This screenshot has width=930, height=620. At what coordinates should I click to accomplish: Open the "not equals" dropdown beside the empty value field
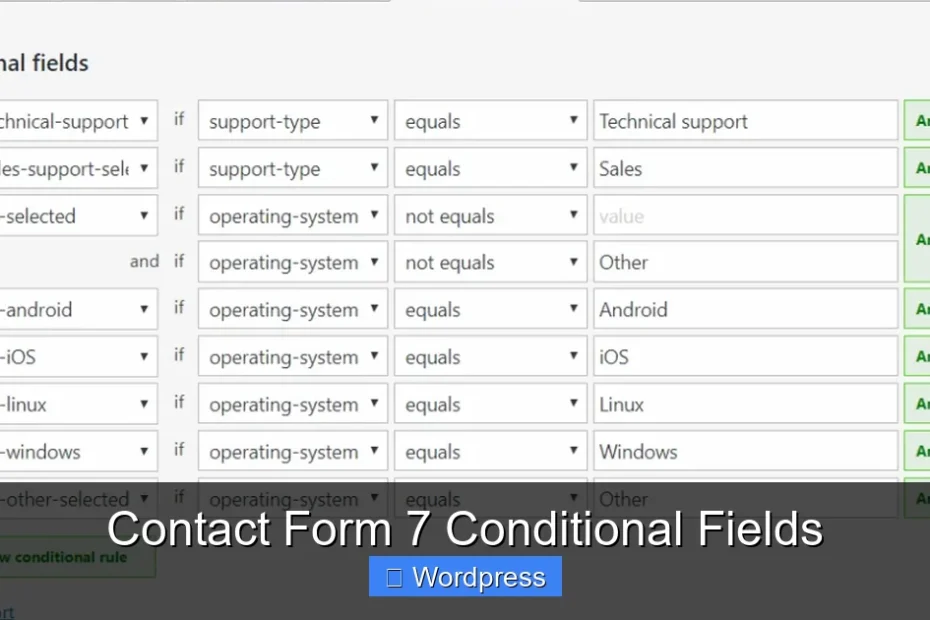490,215
